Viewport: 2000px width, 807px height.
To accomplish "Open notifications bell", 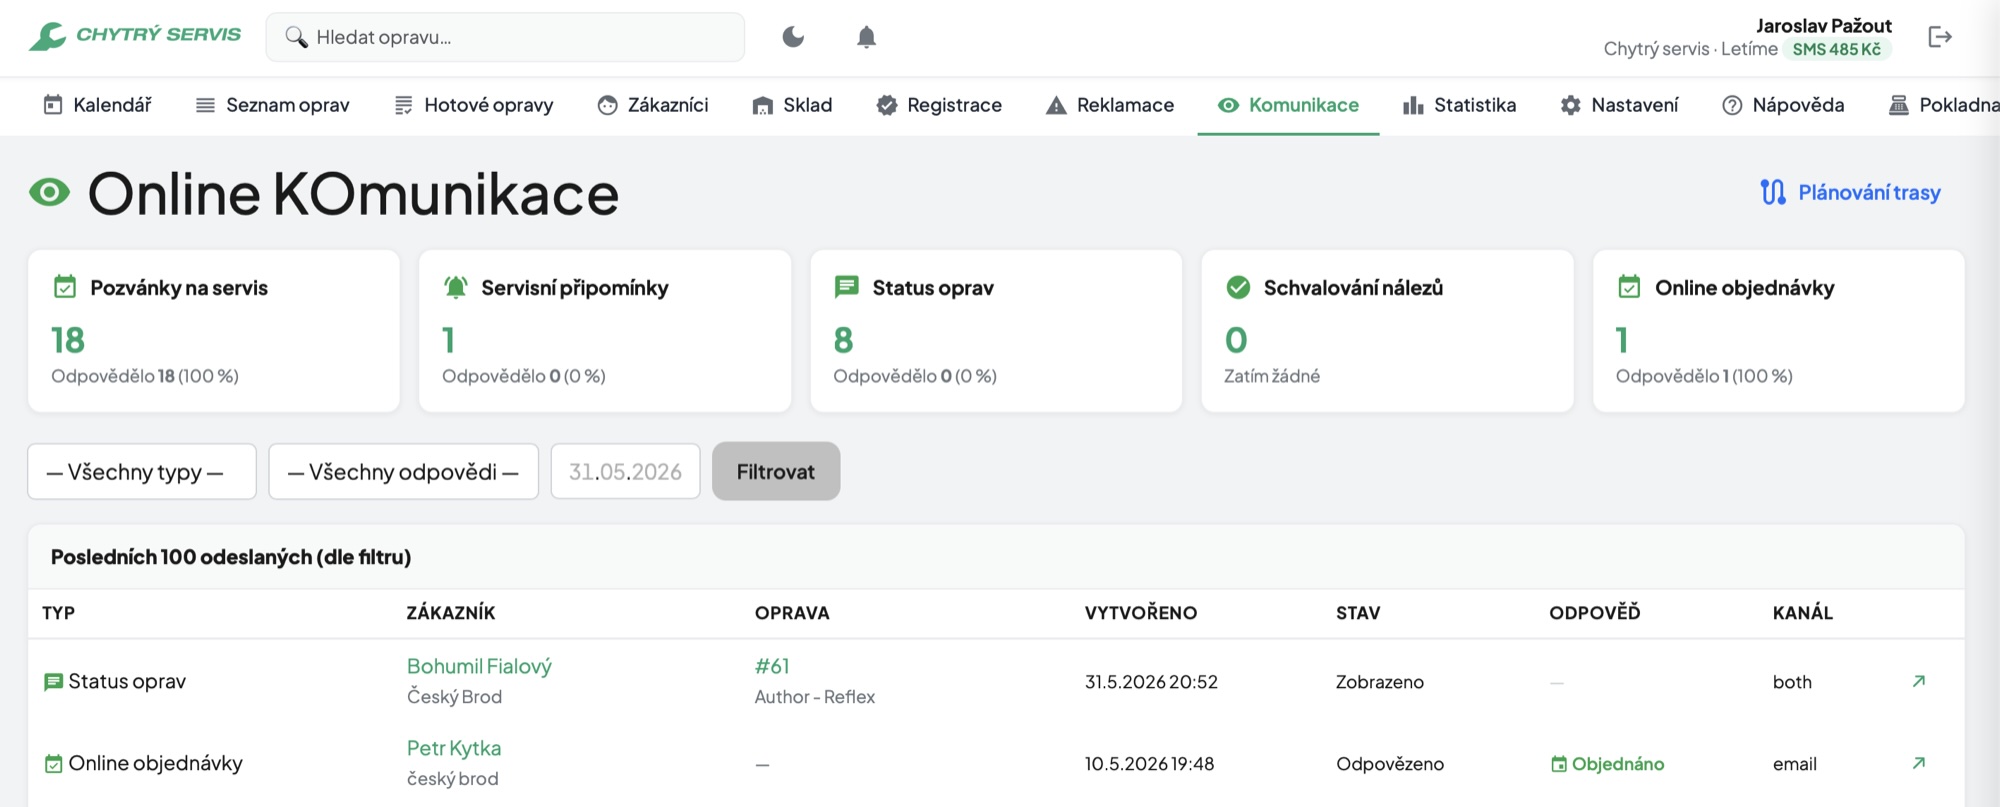I will pos(866,37).
